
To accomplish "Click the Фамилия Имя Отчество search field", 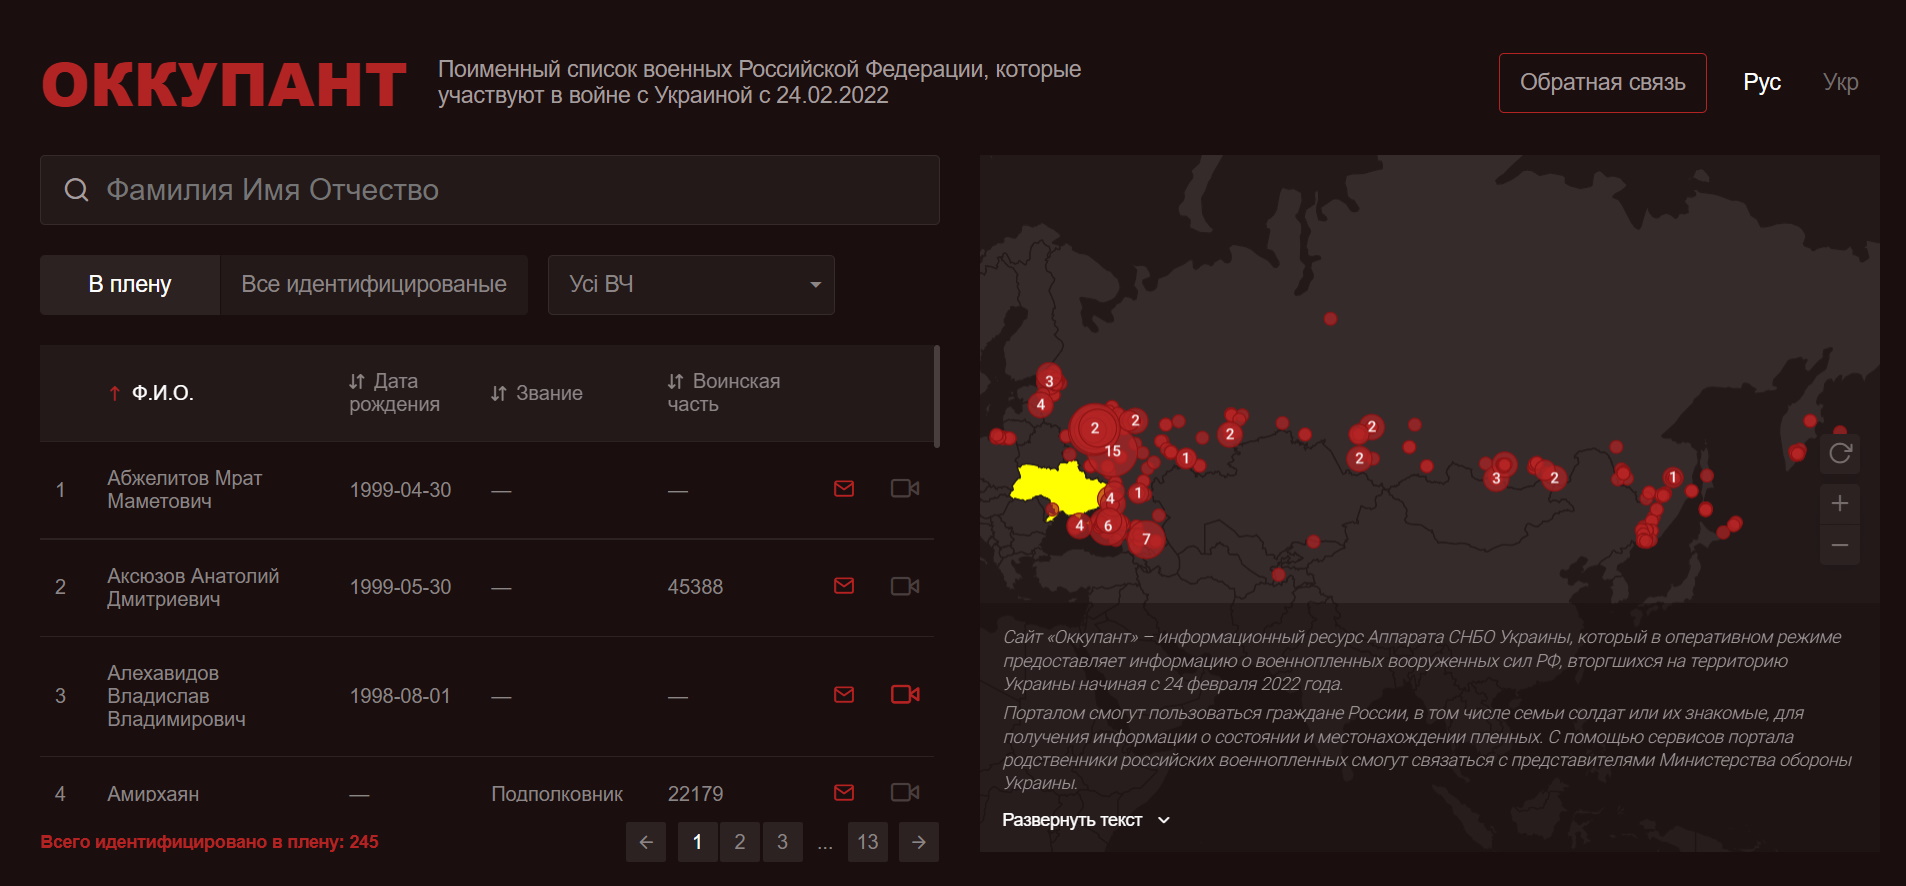I will point(490,190).
